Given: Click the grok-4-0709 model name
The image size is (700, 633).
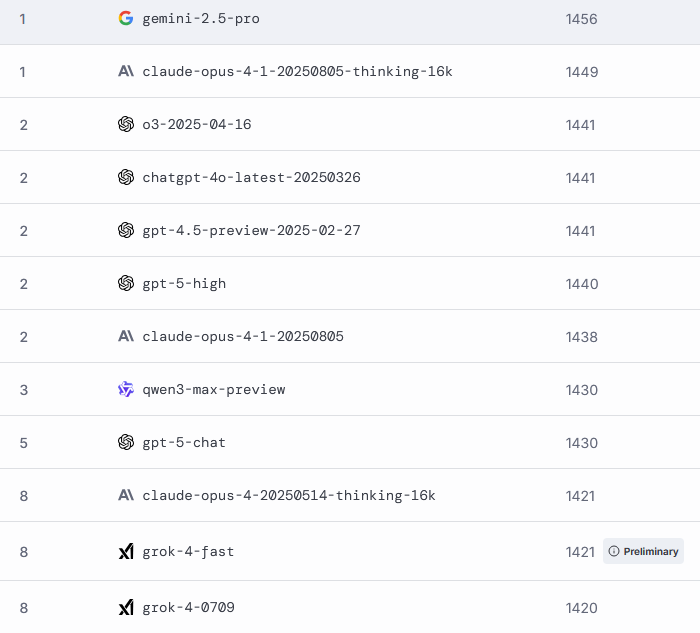Looking at the screenshot, I should 189,608.
